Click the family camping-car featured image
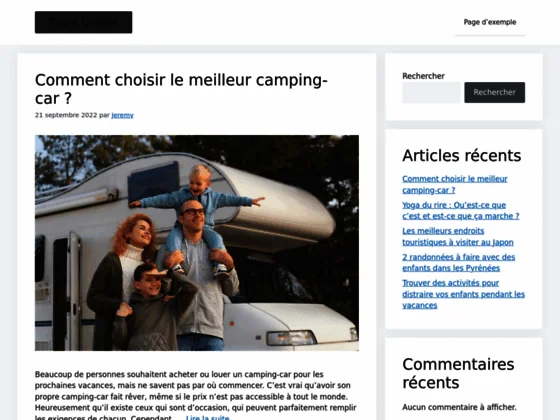This screenshot has width=560, height=420. (197, 243)
